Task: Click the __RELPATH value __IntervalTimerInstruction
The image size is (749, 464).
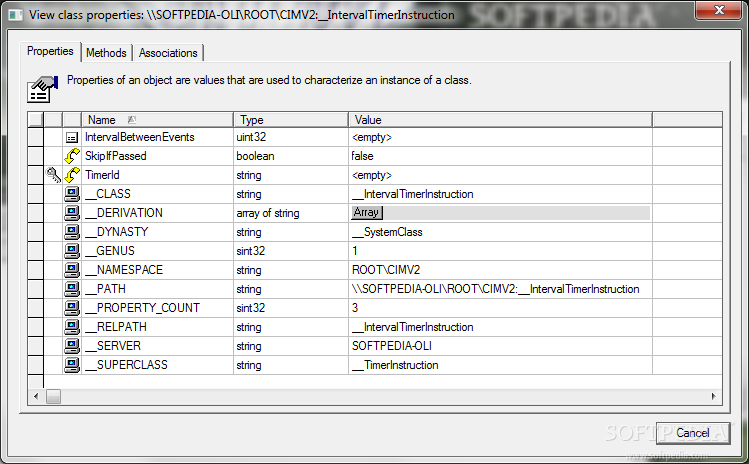Action: [x=413, y=327]
